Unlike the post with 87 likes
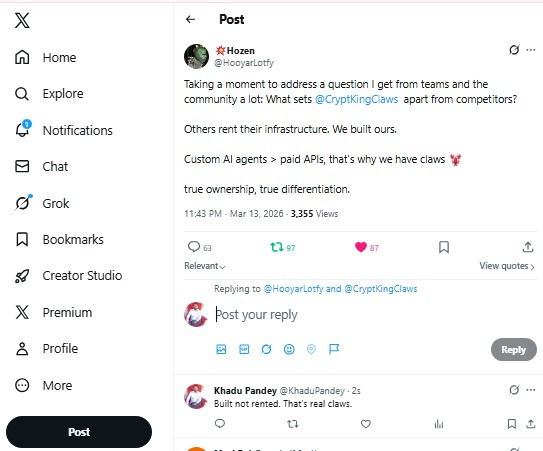 (361, 247)
